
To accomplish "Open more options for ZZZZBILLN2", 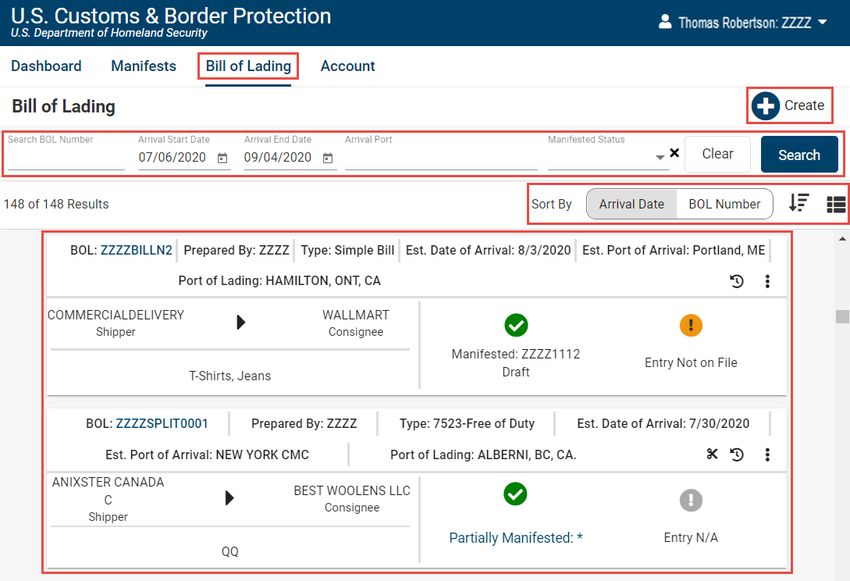I will 767,282.
